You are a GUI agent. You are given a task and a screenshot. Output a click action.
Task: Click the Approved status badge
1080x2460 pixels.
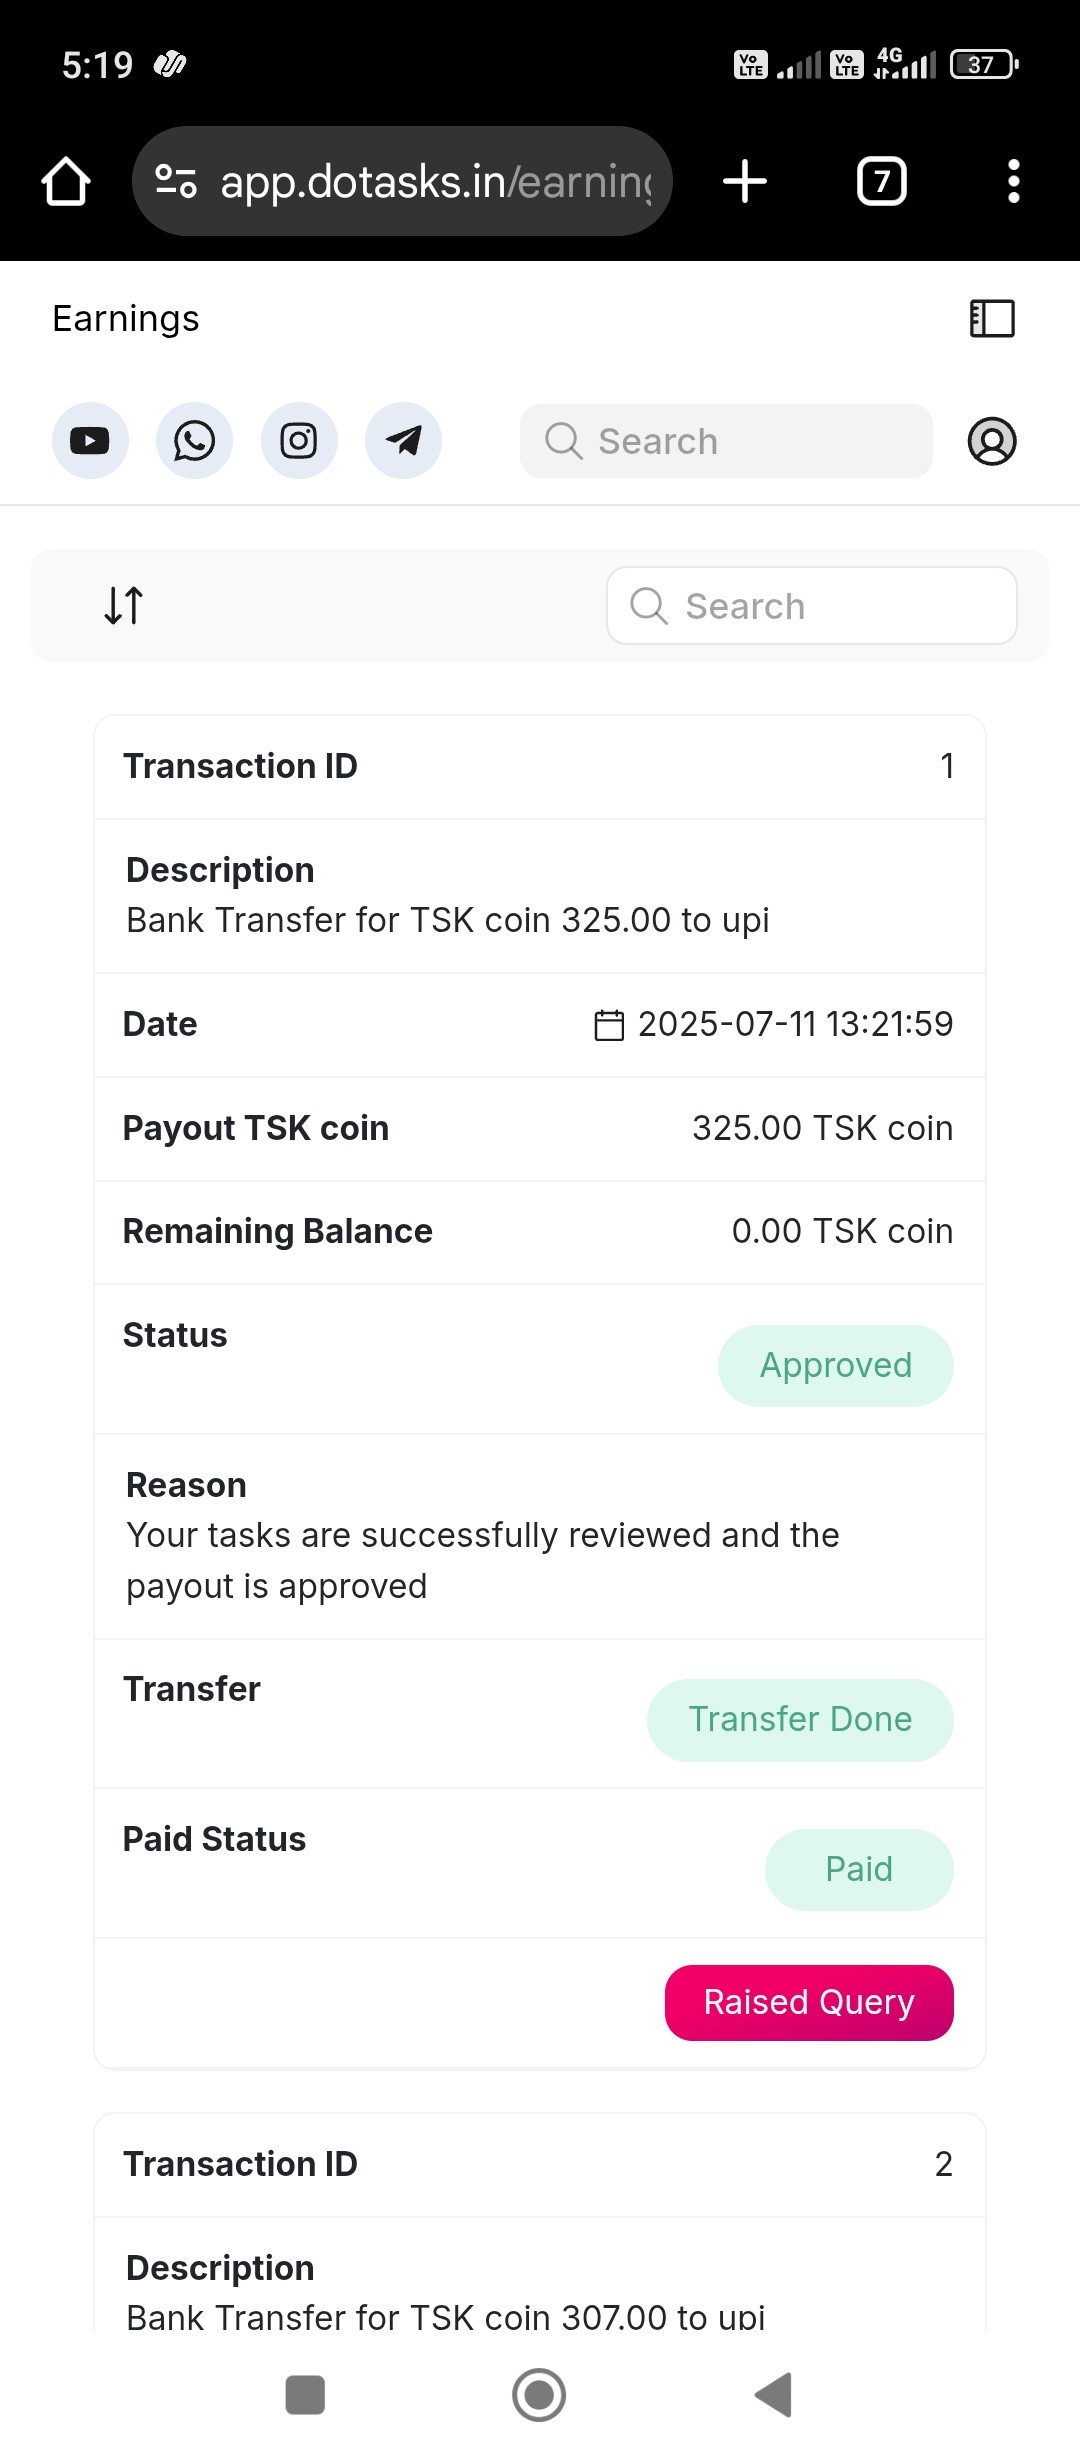coord(835,1365)
